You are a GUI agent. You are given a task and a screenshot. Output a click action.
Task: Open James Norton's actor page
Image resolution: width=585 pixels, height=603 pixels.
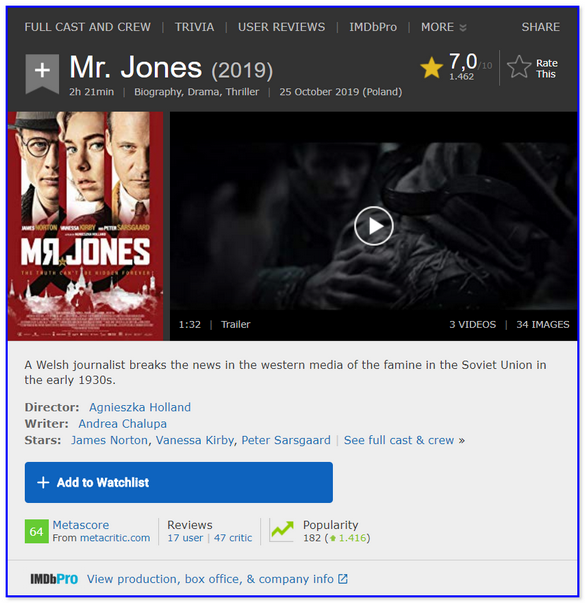(x=109, y=440)
